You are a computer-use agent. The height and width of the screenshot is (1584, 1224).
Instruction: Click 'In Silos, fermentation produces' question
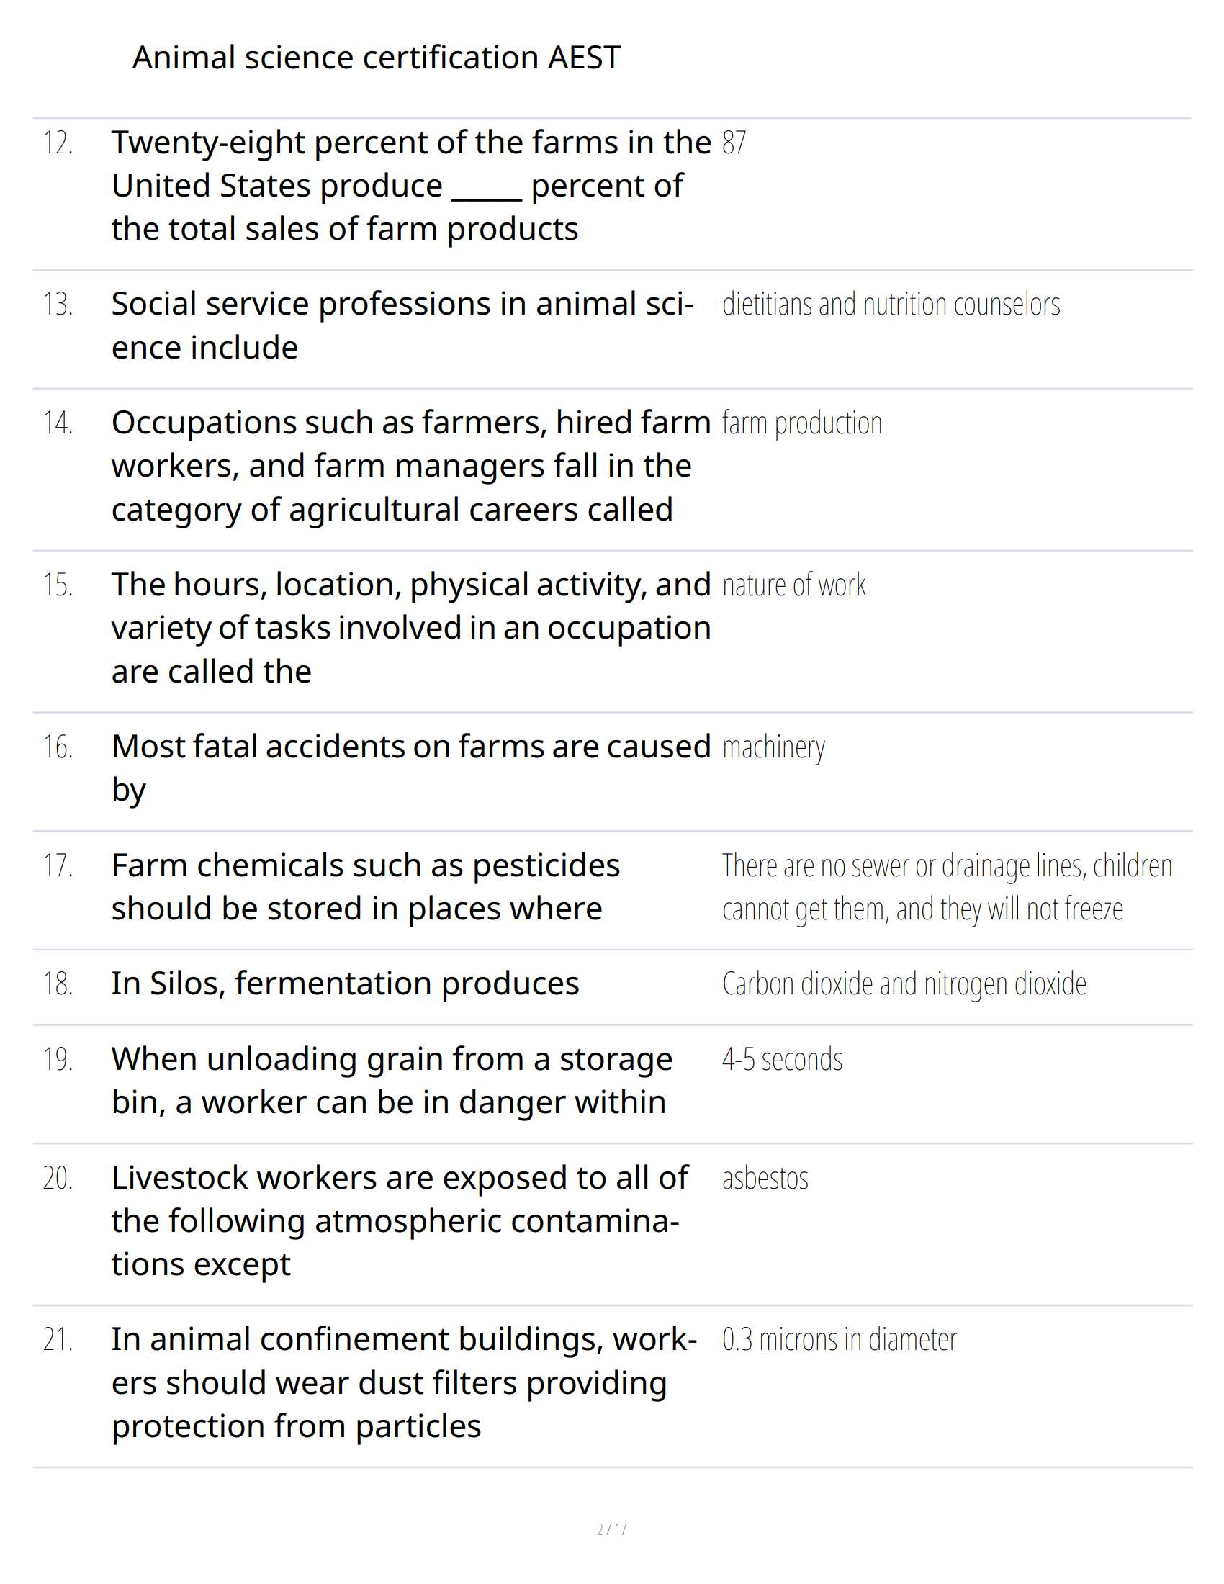[x=345, y=984]
